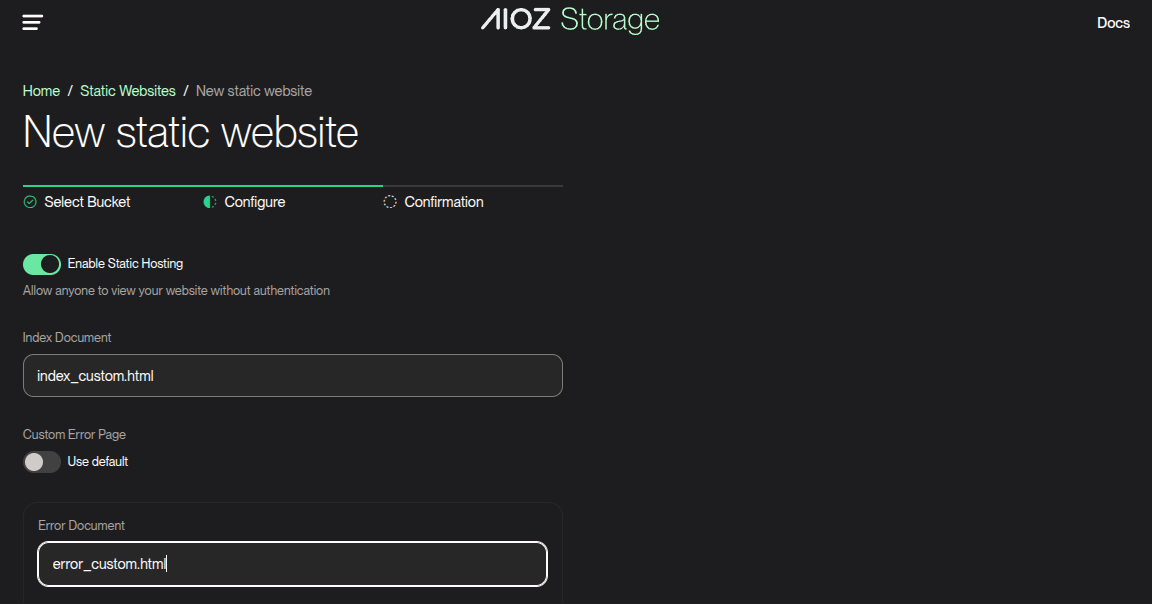Click the AIOZ Storage logo
Image resolution: width=1152 pixels, height=604 pixels.
pos(570,20)
